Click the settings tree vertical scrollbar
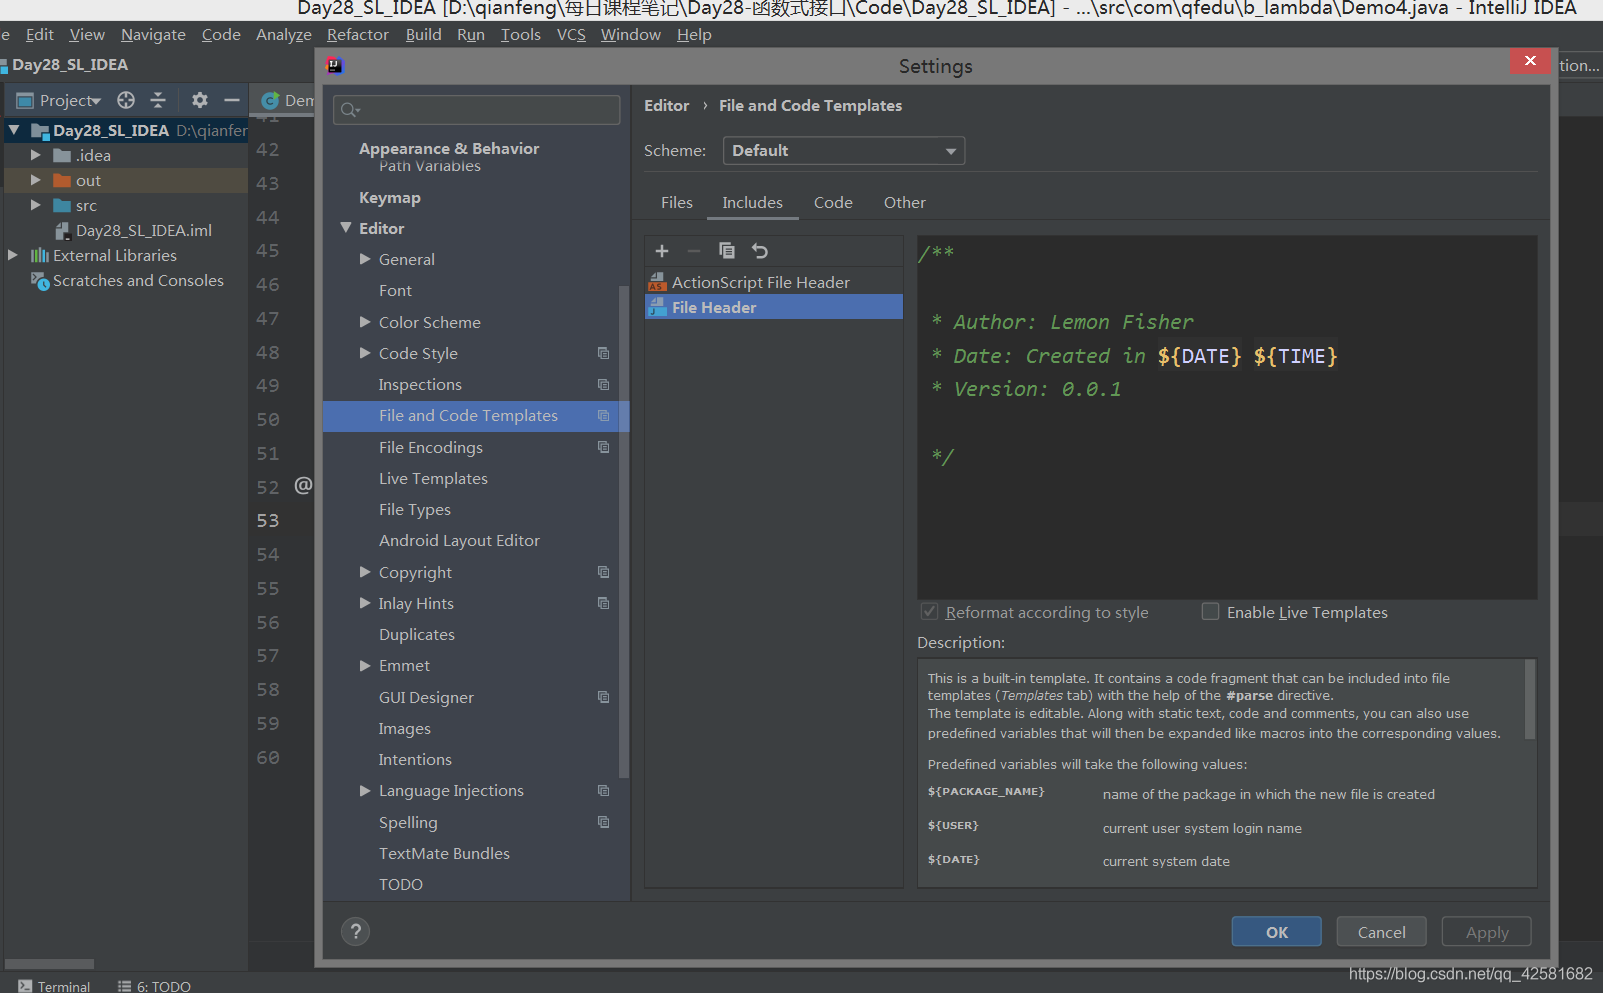 pyautogui.click(x=624, y=530)
